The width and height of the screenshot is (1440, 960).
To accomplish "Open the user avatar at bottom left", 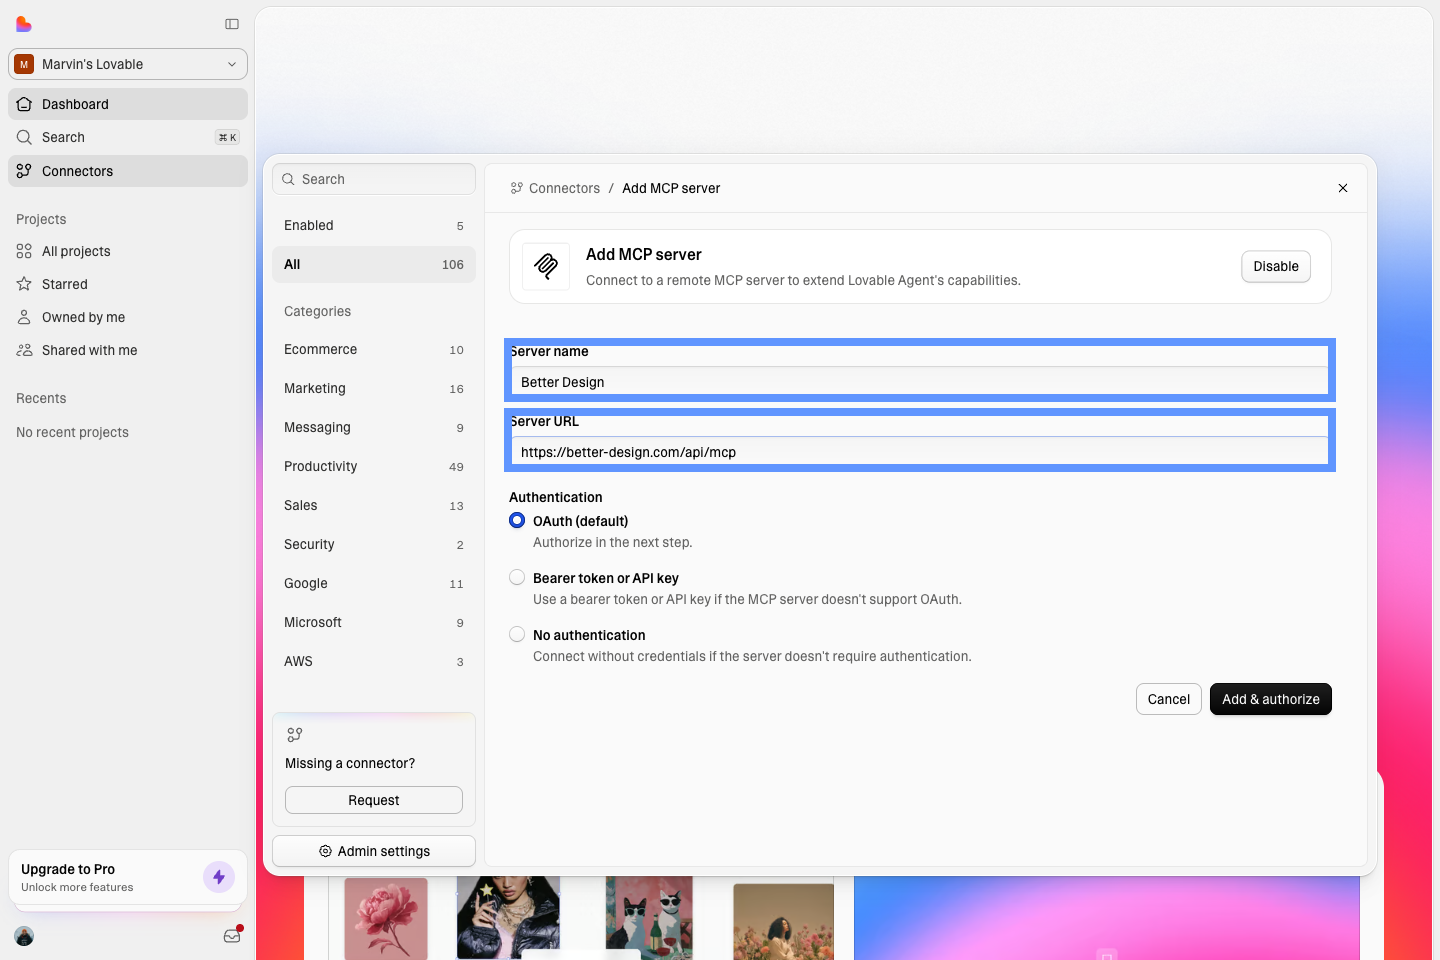I will click(x=24, y=936).
